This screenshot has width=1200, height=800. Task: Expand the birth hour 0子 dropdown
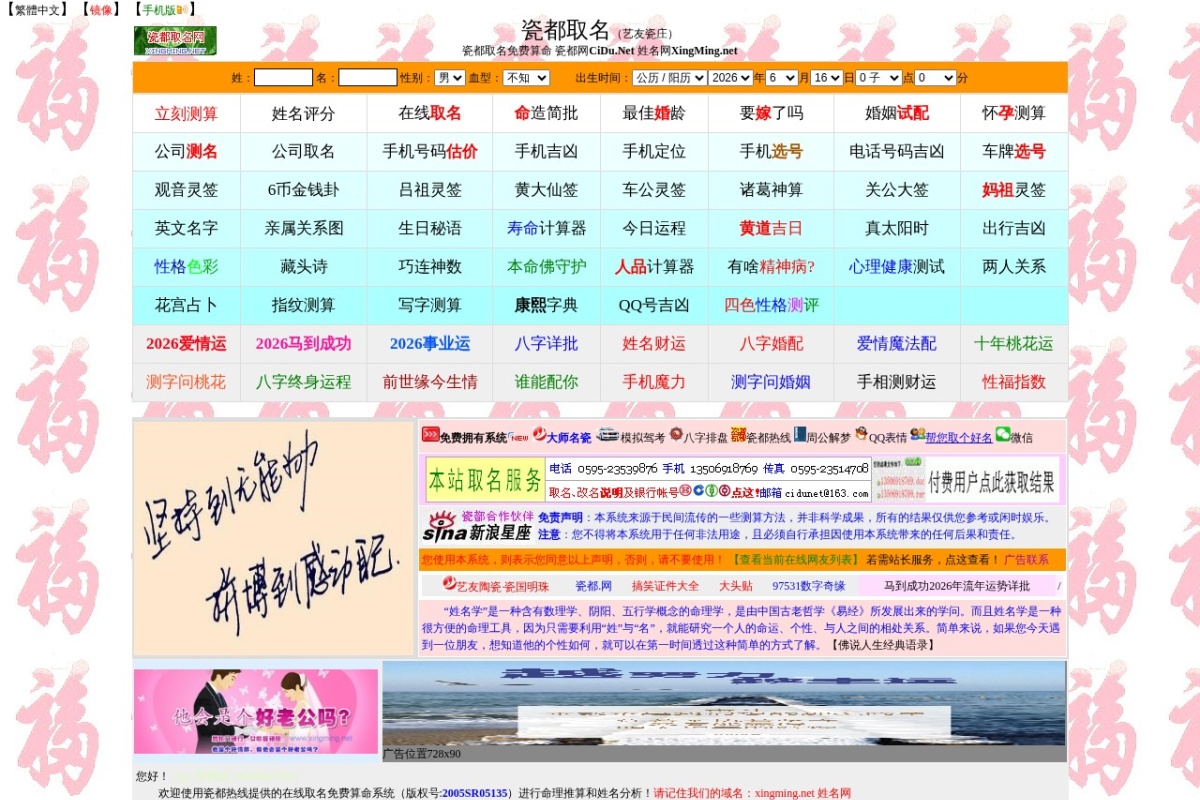(879, 77)
